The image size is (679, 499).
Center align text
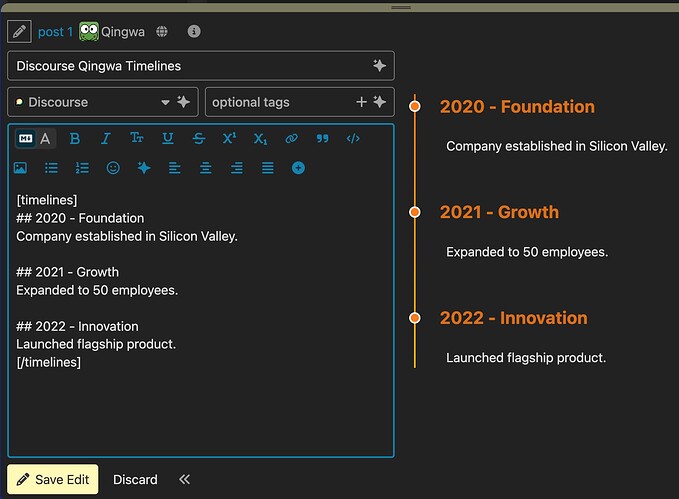(206, 168)
